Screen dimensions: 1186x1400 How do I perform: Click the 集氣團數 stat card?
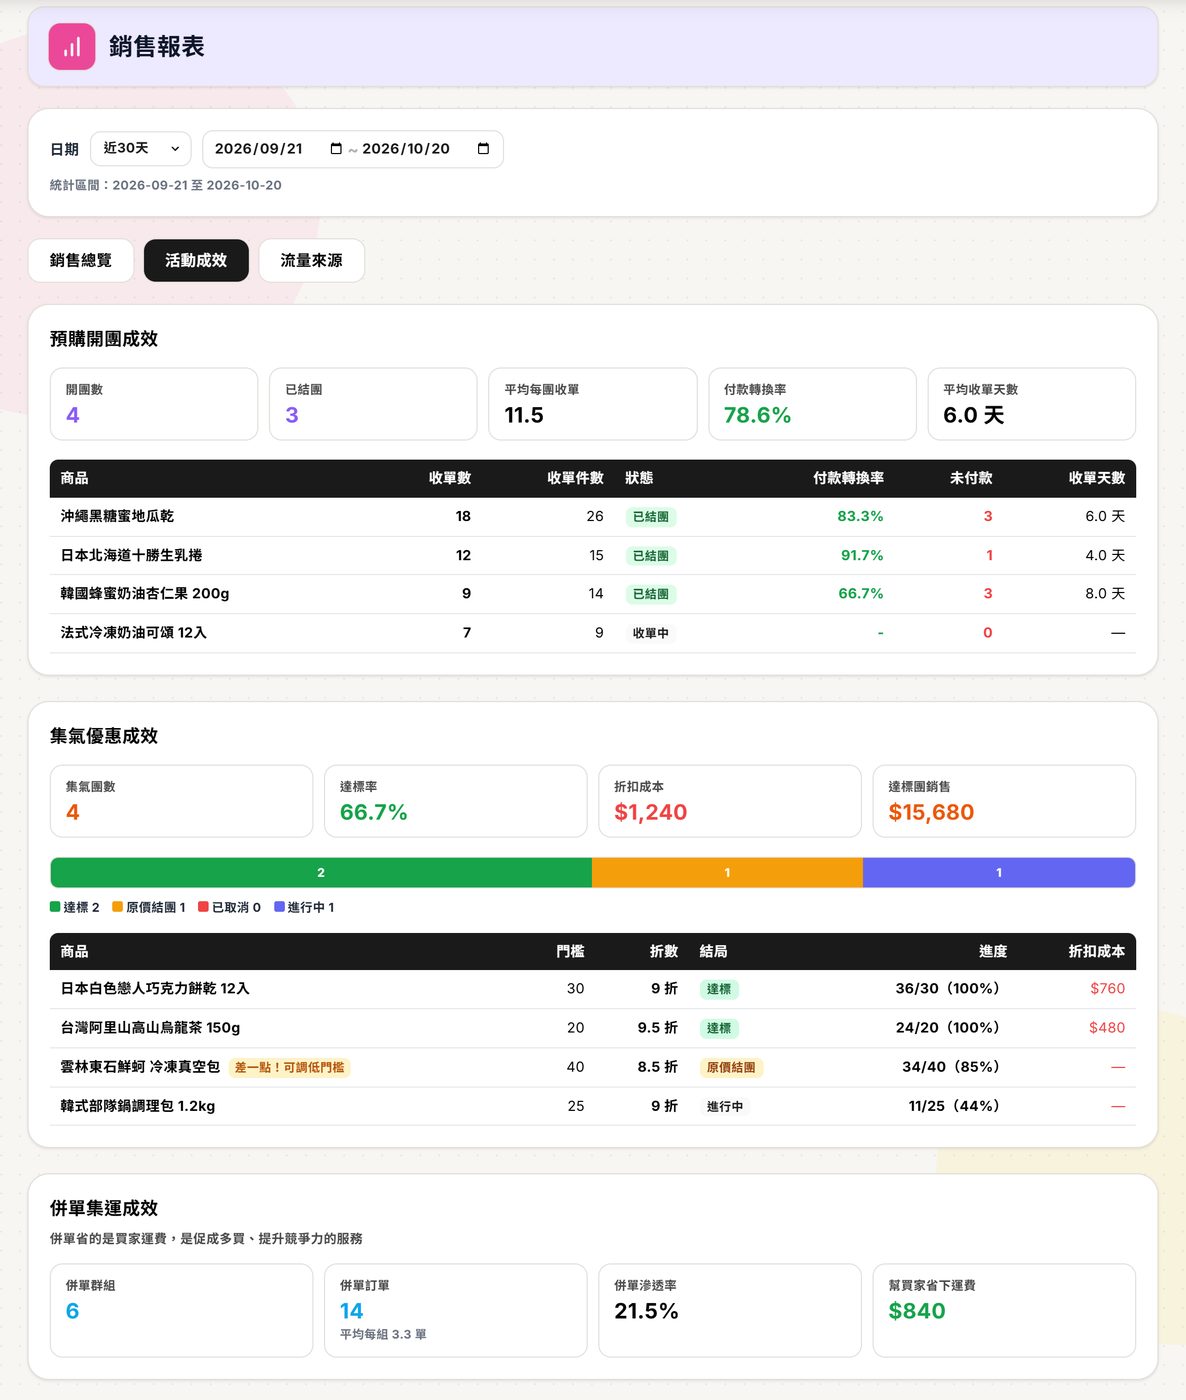pyautogui.click(x=181, y=801)
